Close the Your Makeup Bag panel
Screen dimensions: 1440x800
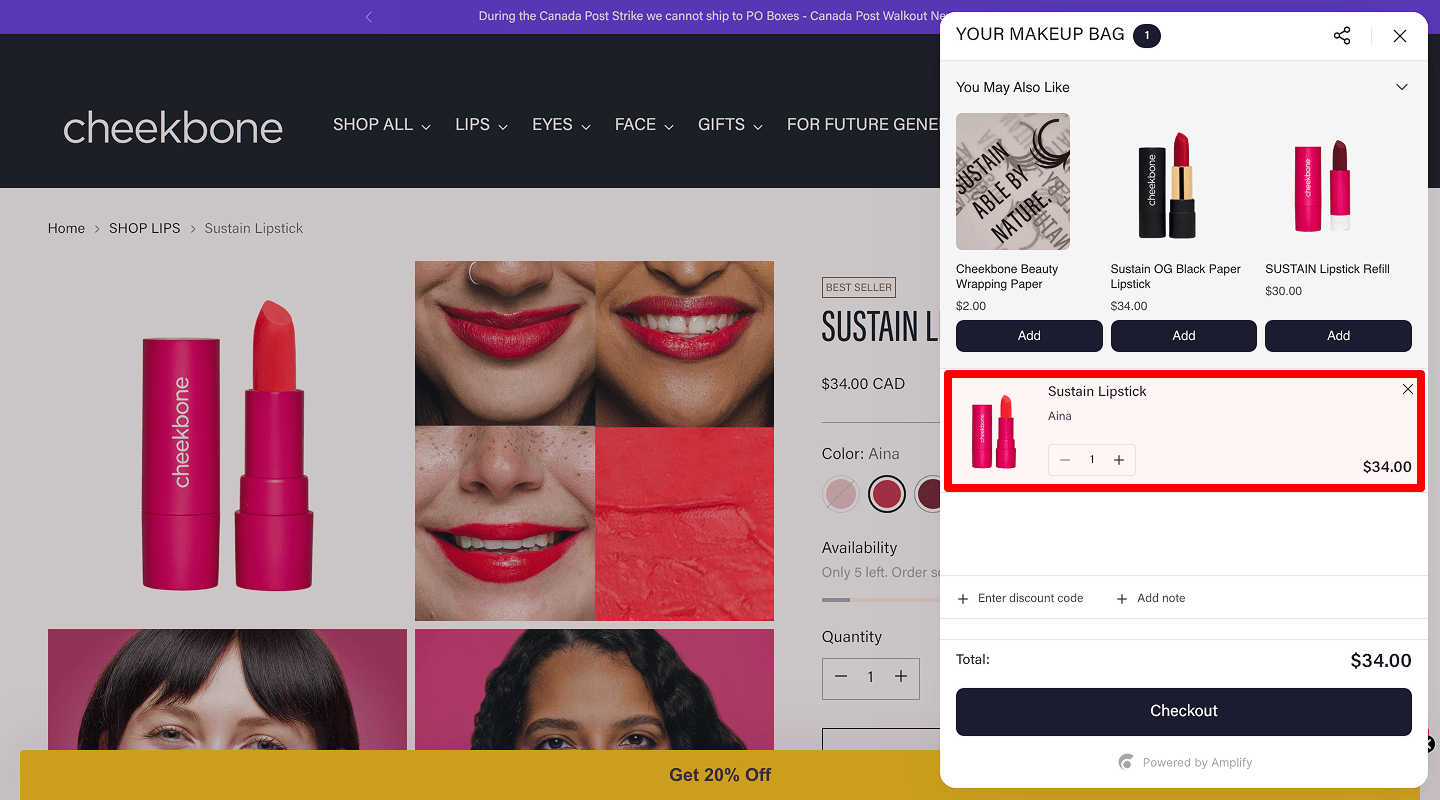[1399, 36]
